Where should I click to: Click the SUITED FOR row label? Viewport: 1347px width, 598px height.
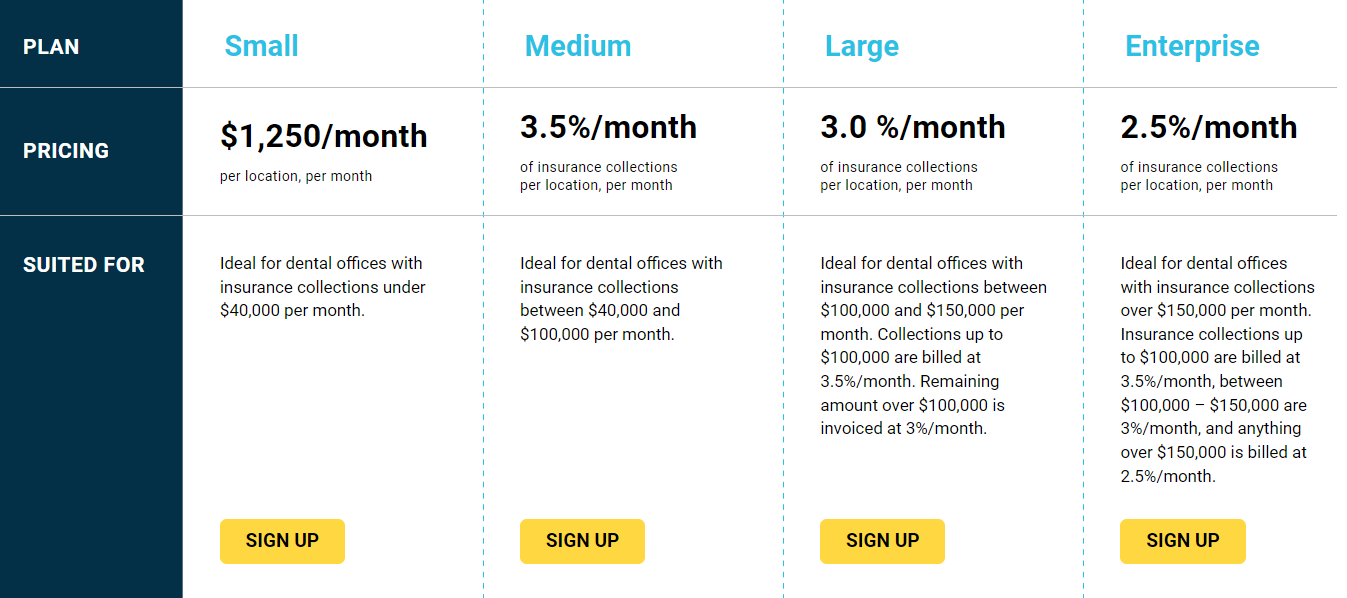point(84,265)
